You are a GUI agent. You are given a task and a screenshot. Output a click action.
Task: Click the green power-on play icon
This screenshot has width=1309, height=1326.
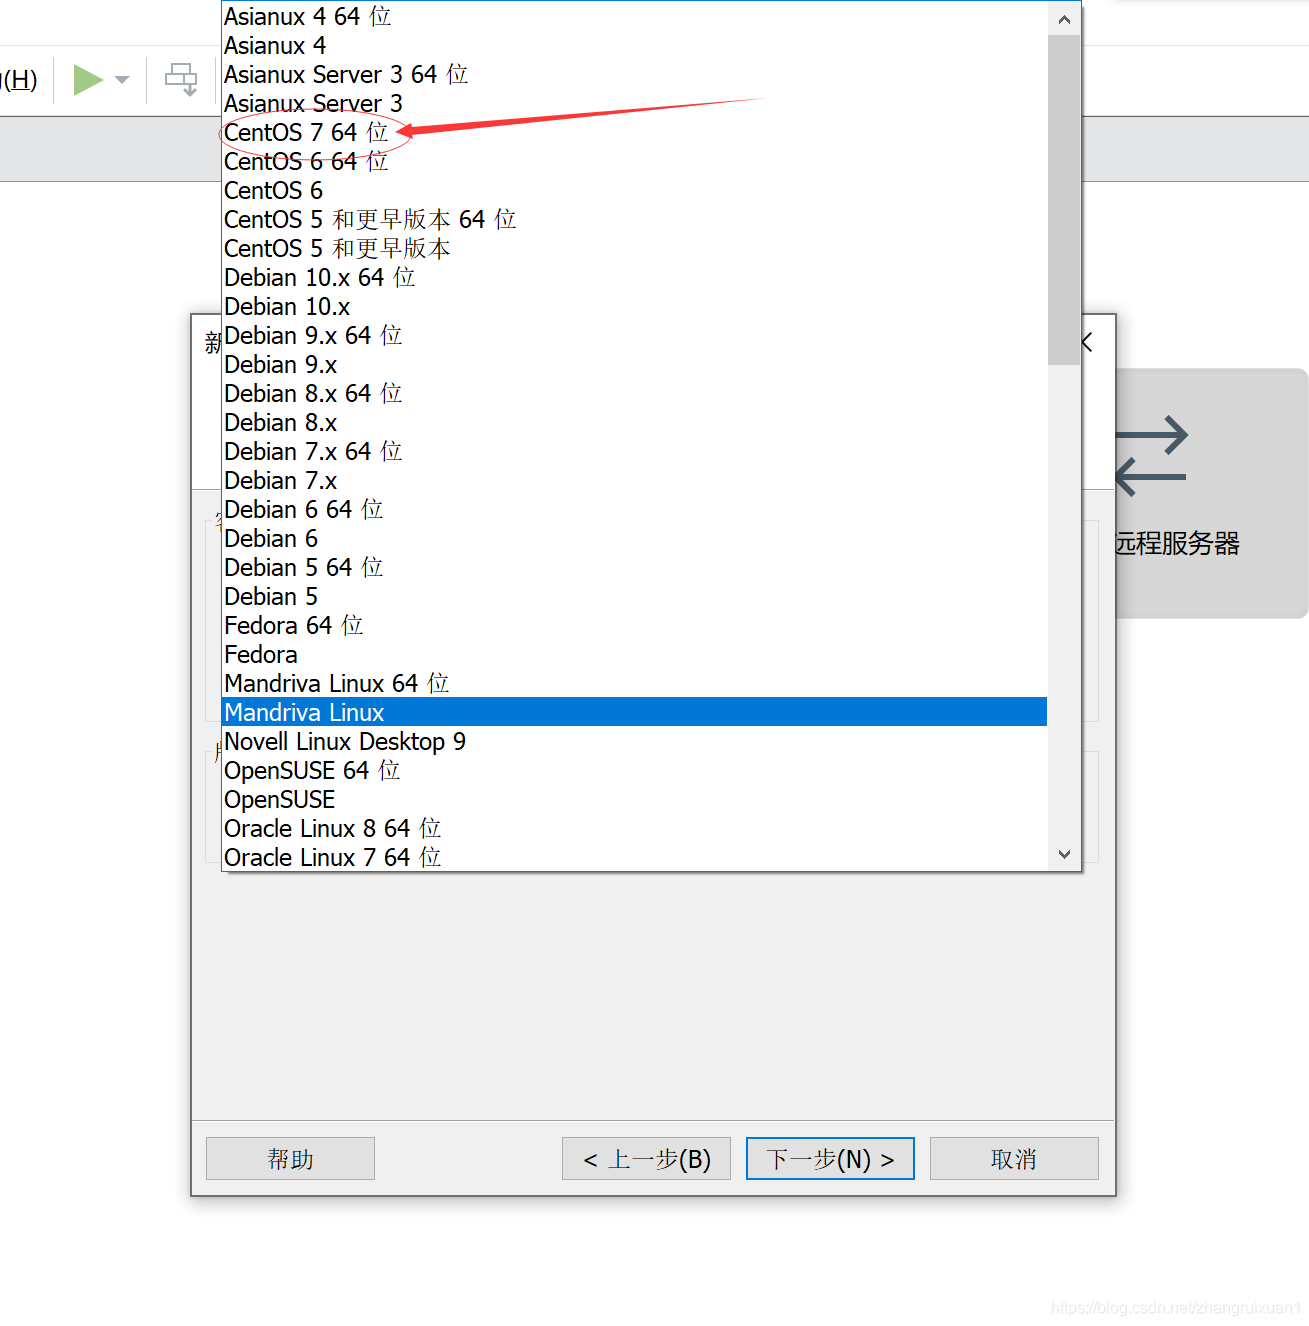point(88,80)
